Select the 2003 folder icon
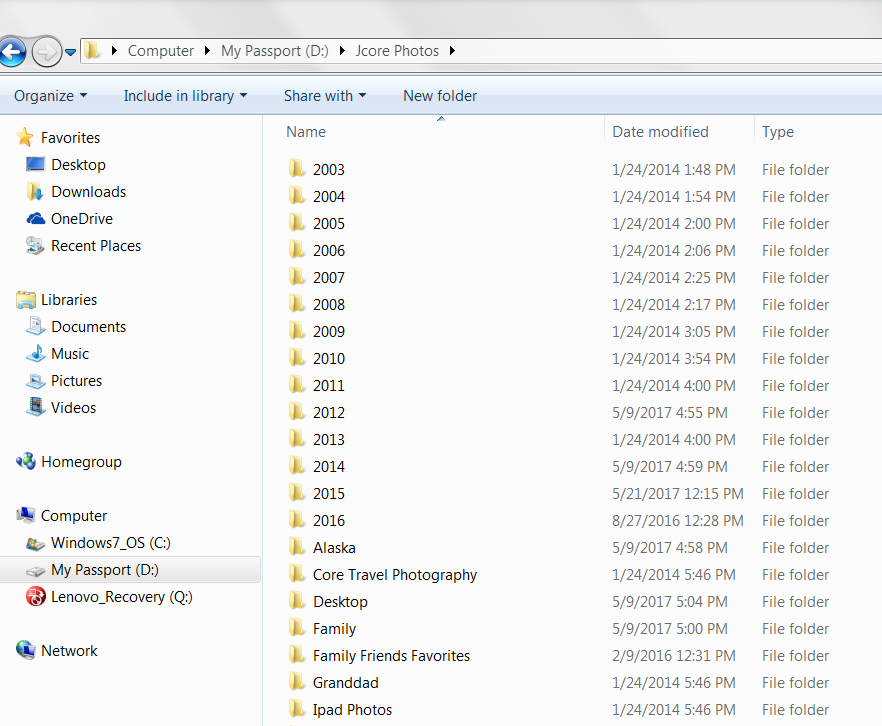 (x=296, y=169)
